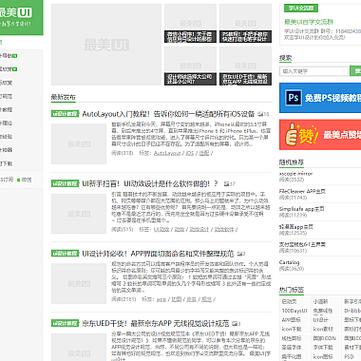Click the green category badge beside UI新手扫盲 title
The width and height of the screenshot is (361, 361).
pyautogui.click(x=65, y=183)
